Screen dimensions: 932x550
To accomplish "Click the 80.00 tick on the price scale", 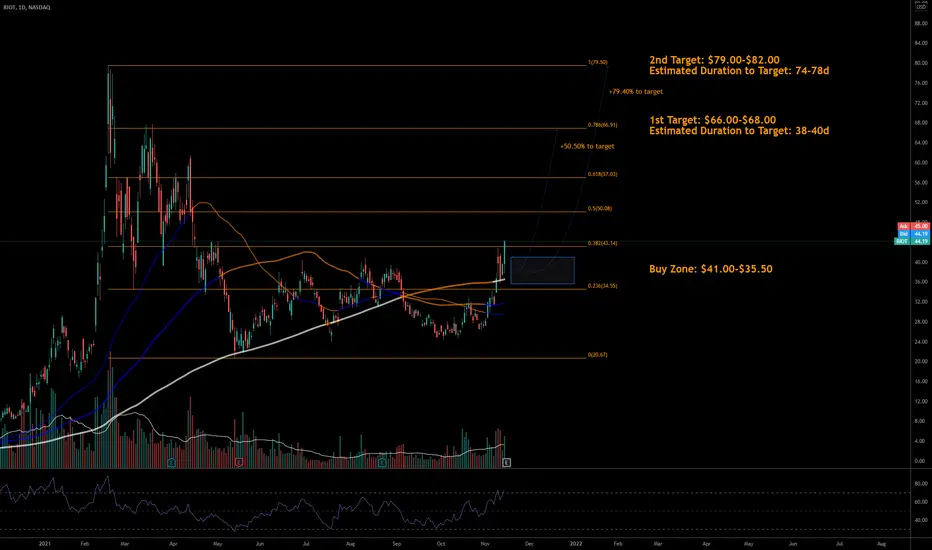I will [921, 63].
